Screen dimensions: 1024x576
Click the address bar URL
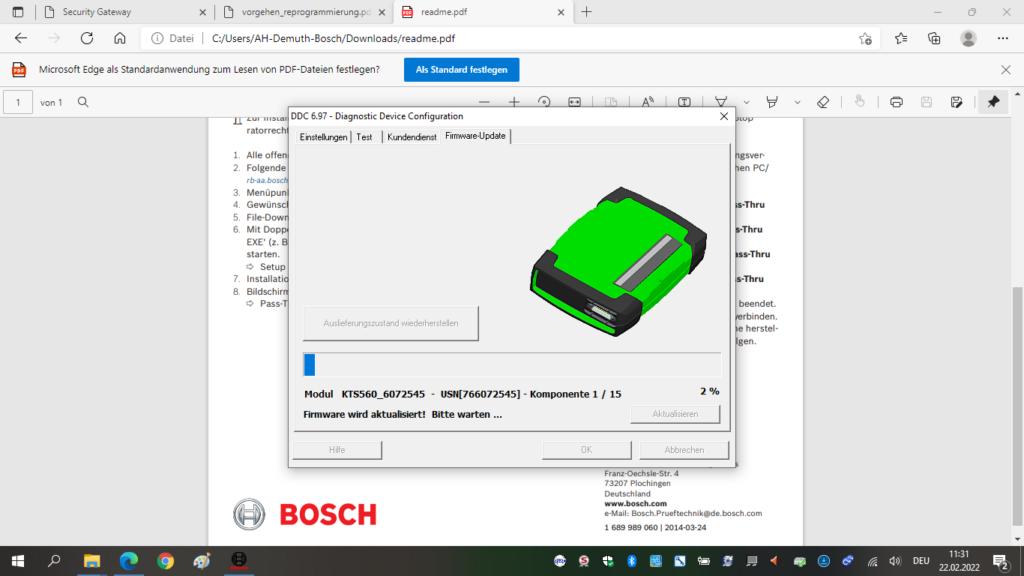333,39
